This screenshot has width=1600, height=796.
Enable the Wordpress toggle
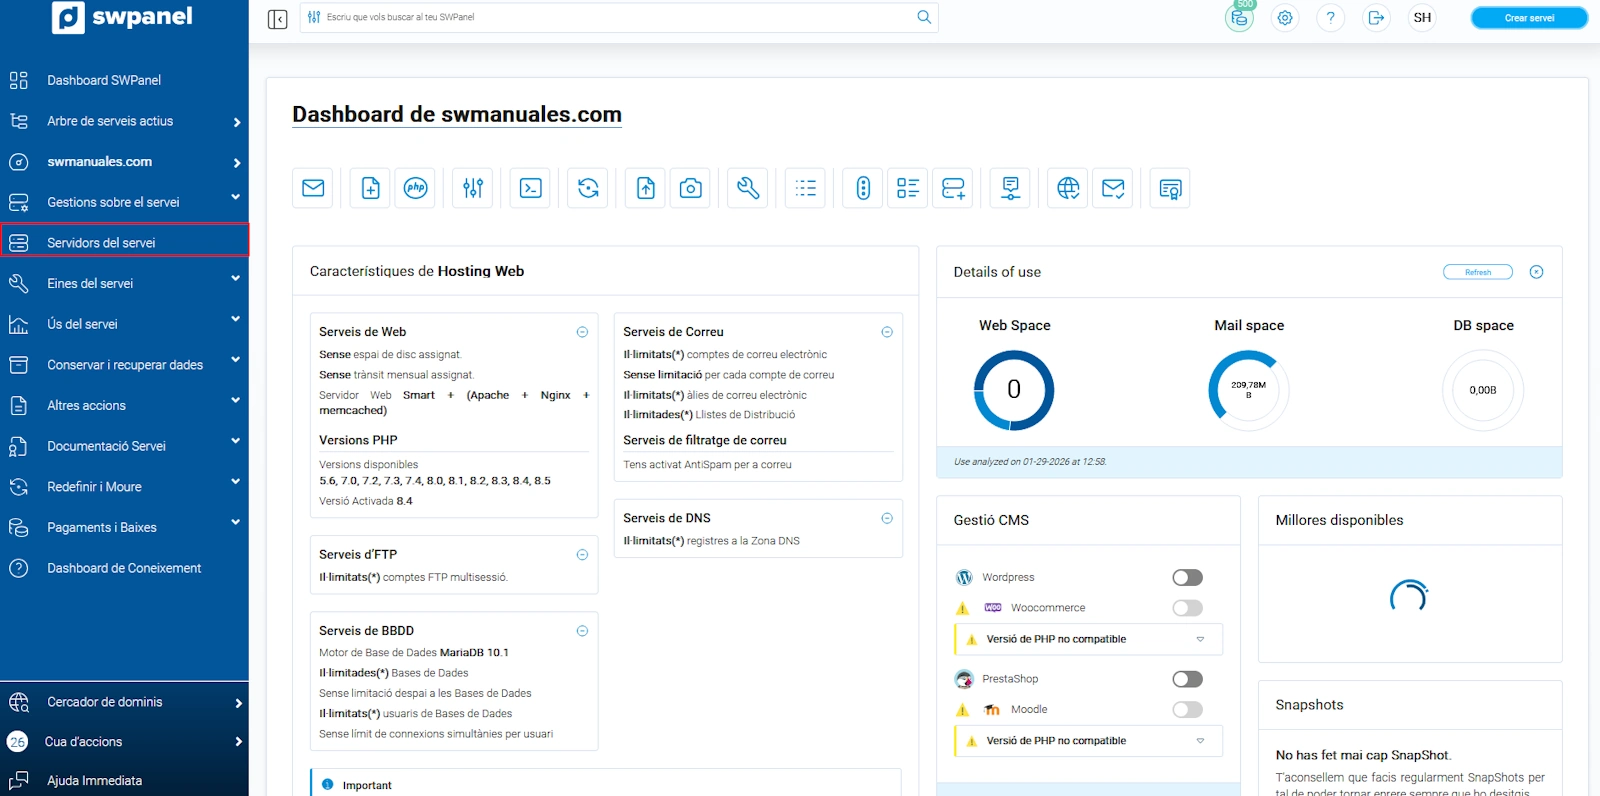point(1187,577)
